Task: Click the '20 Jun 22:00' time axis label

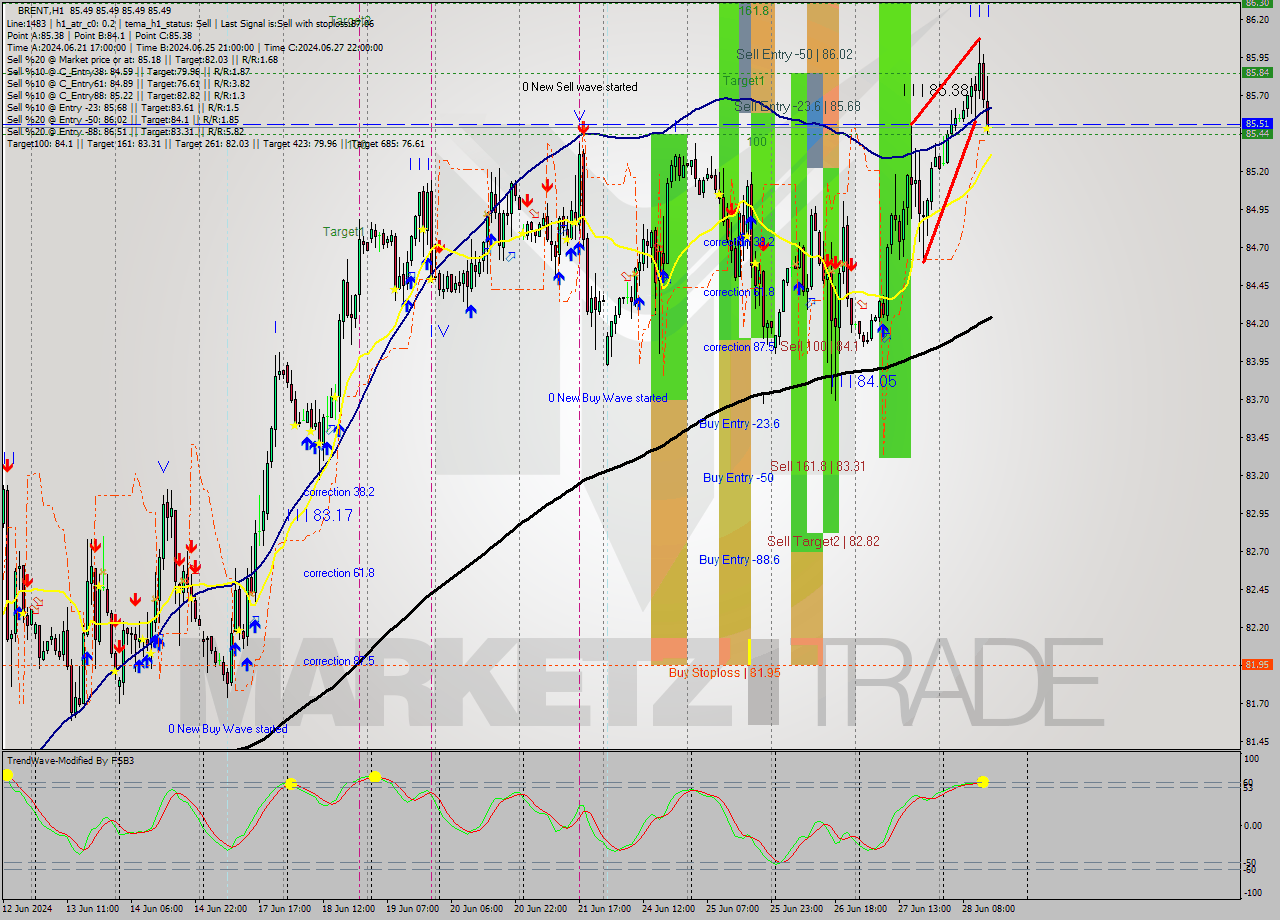Action: [x=540, y=909]
